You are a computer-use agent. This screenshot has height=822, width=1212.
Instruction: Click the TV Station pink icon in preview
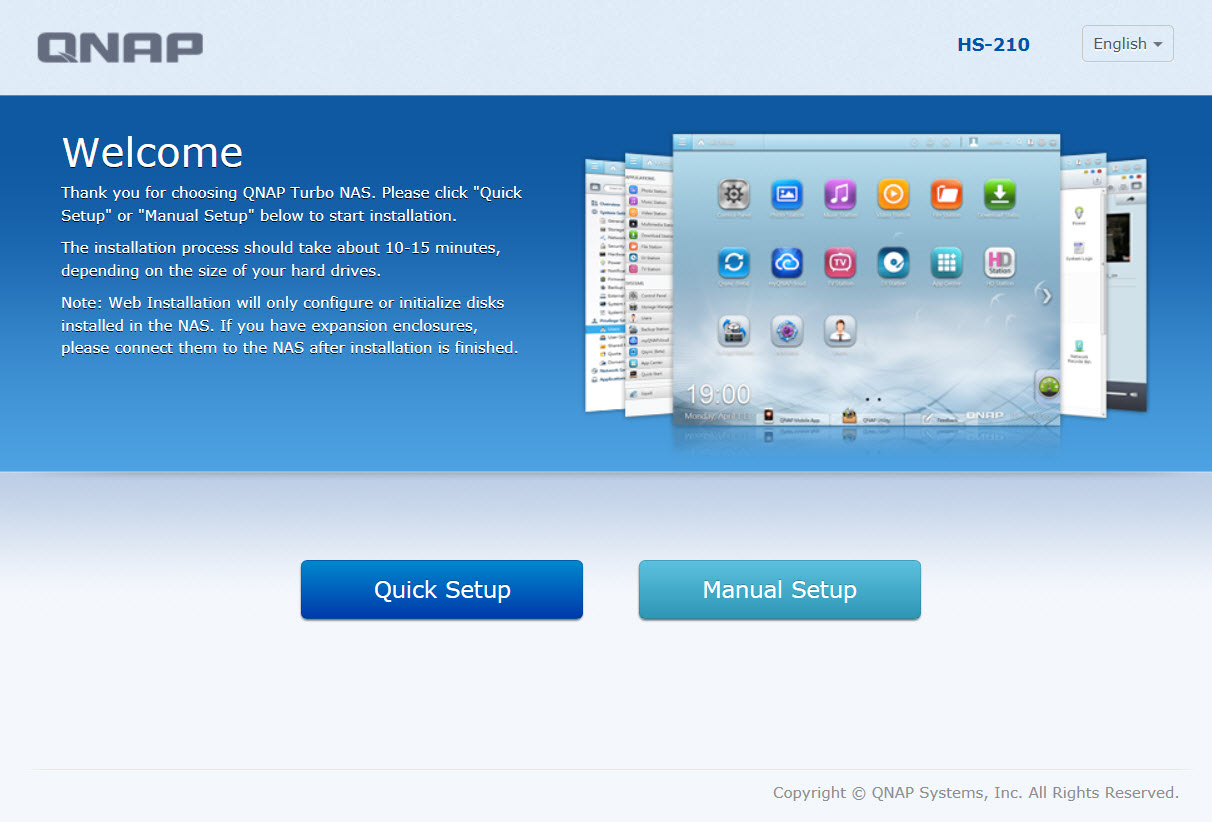click(x=840, y=263)
